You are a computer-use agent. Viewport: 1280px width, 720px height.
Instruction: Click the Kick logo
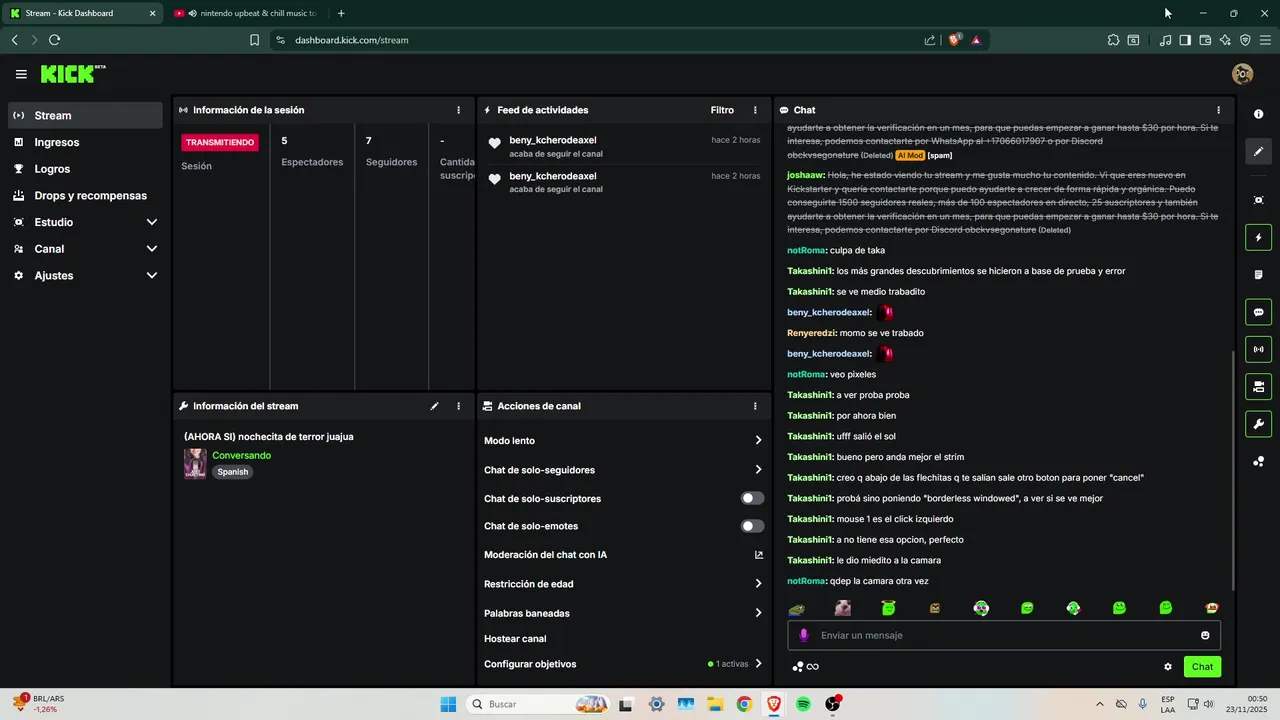[72, 74]
